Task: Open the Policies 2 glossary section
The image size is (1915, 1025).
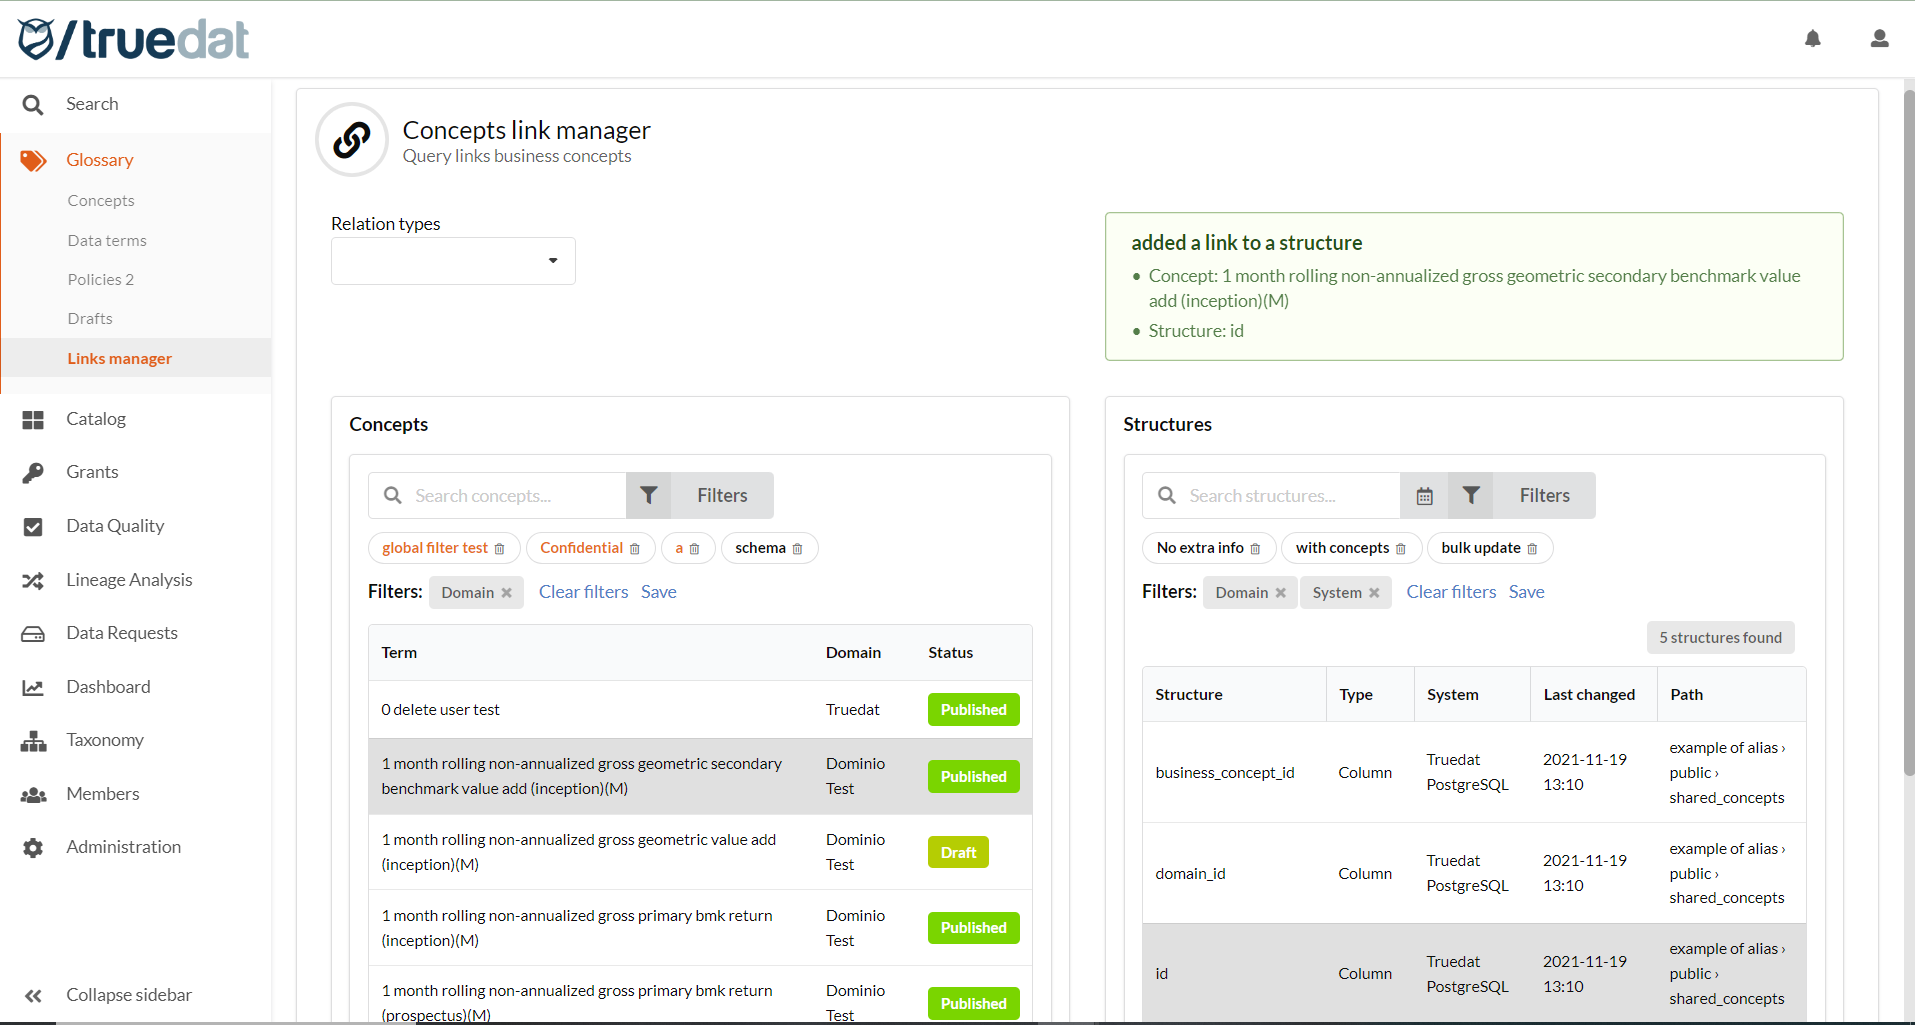Action: pyautogui.click(x=100, y=279)
